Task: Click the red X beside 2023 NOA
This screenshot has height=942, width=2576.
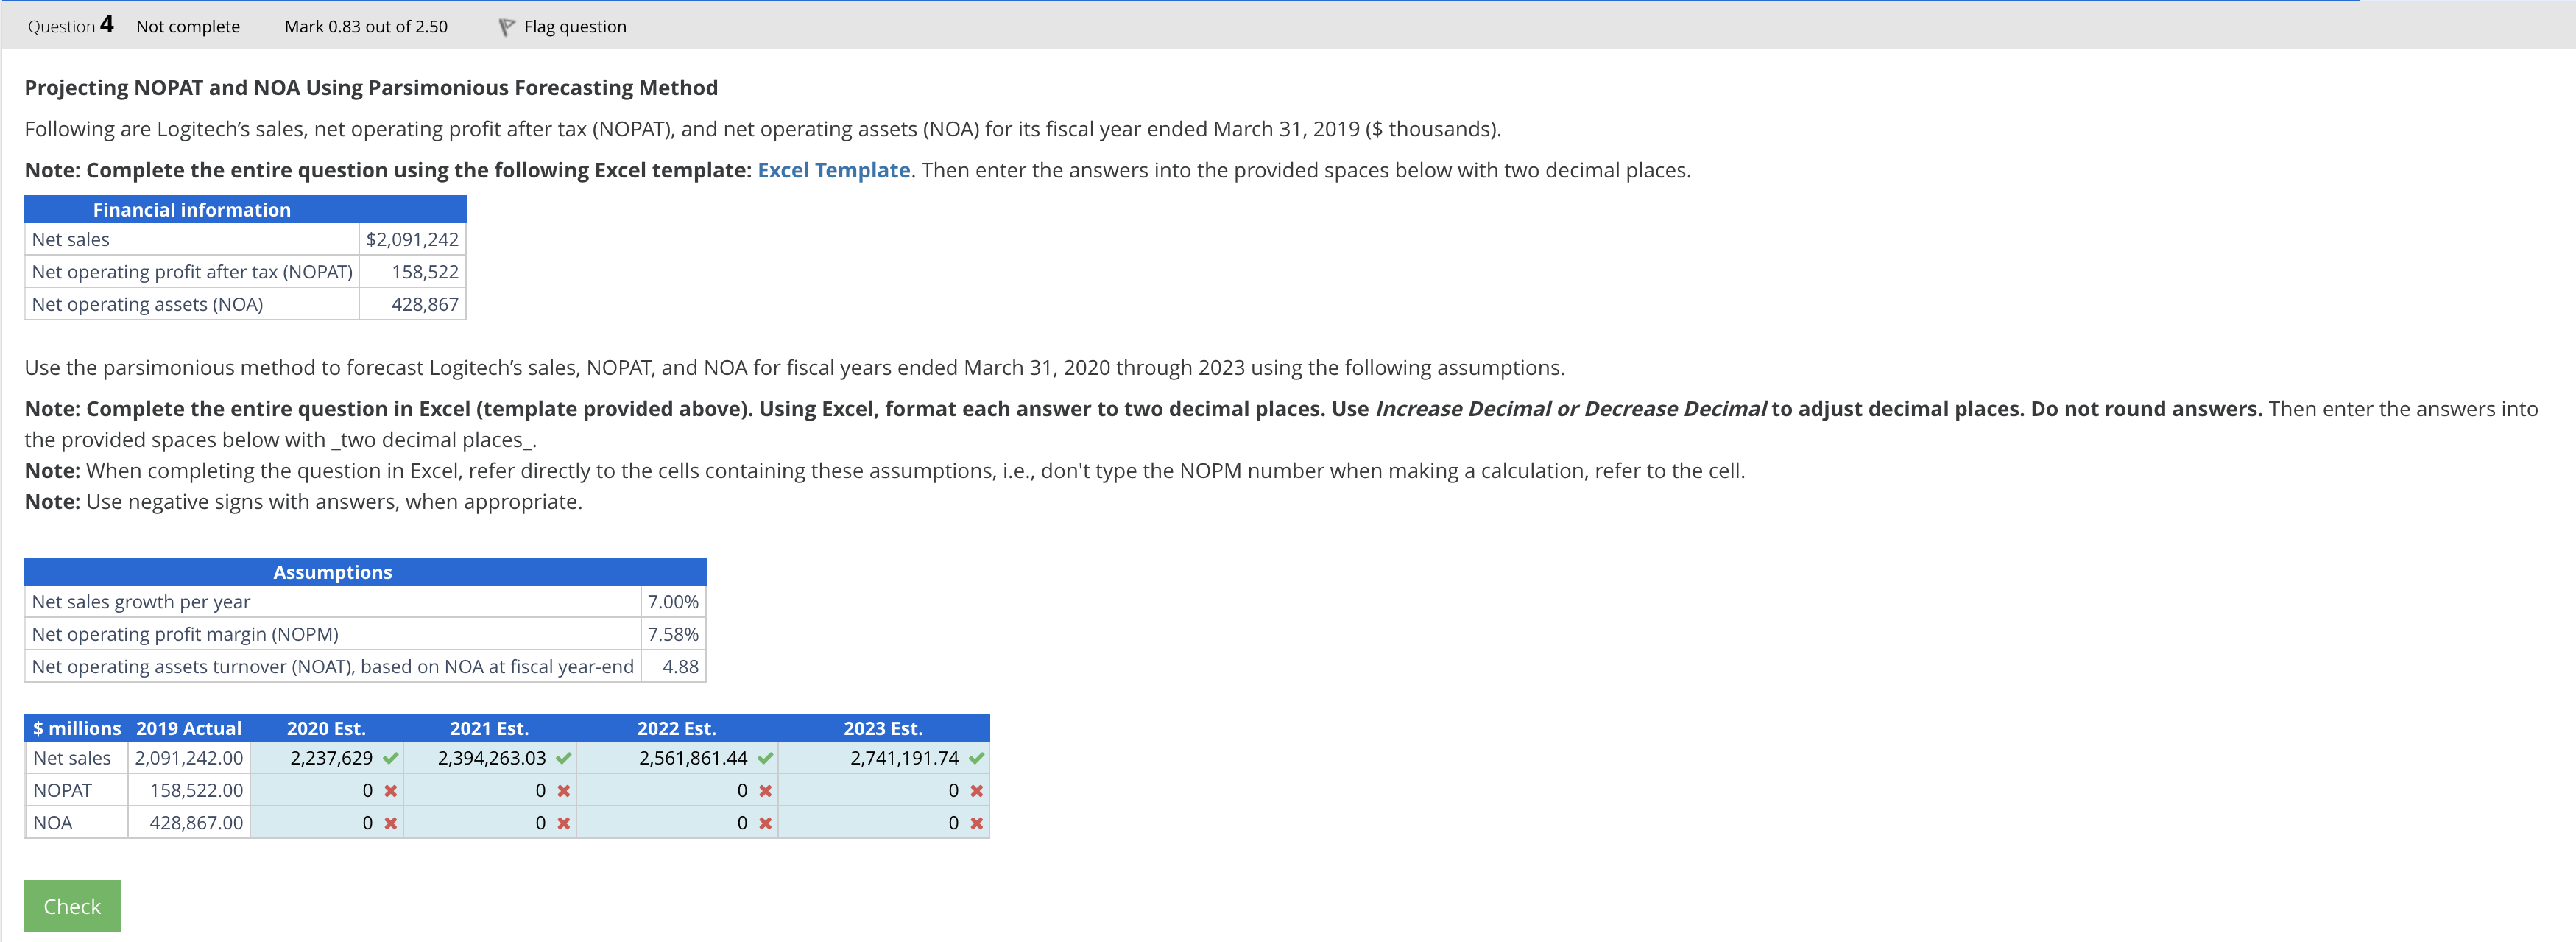Action: coord(977,823)
